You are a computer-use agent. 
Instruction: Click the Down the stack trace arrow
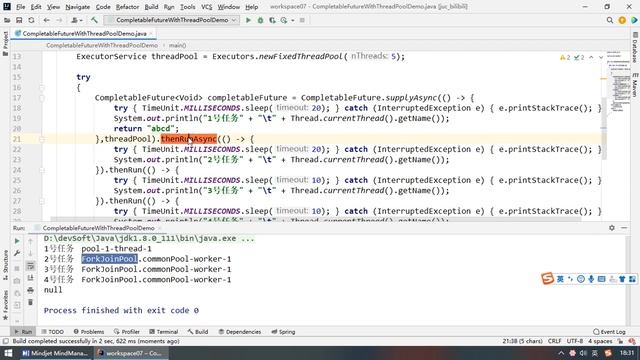click(30, 253)
